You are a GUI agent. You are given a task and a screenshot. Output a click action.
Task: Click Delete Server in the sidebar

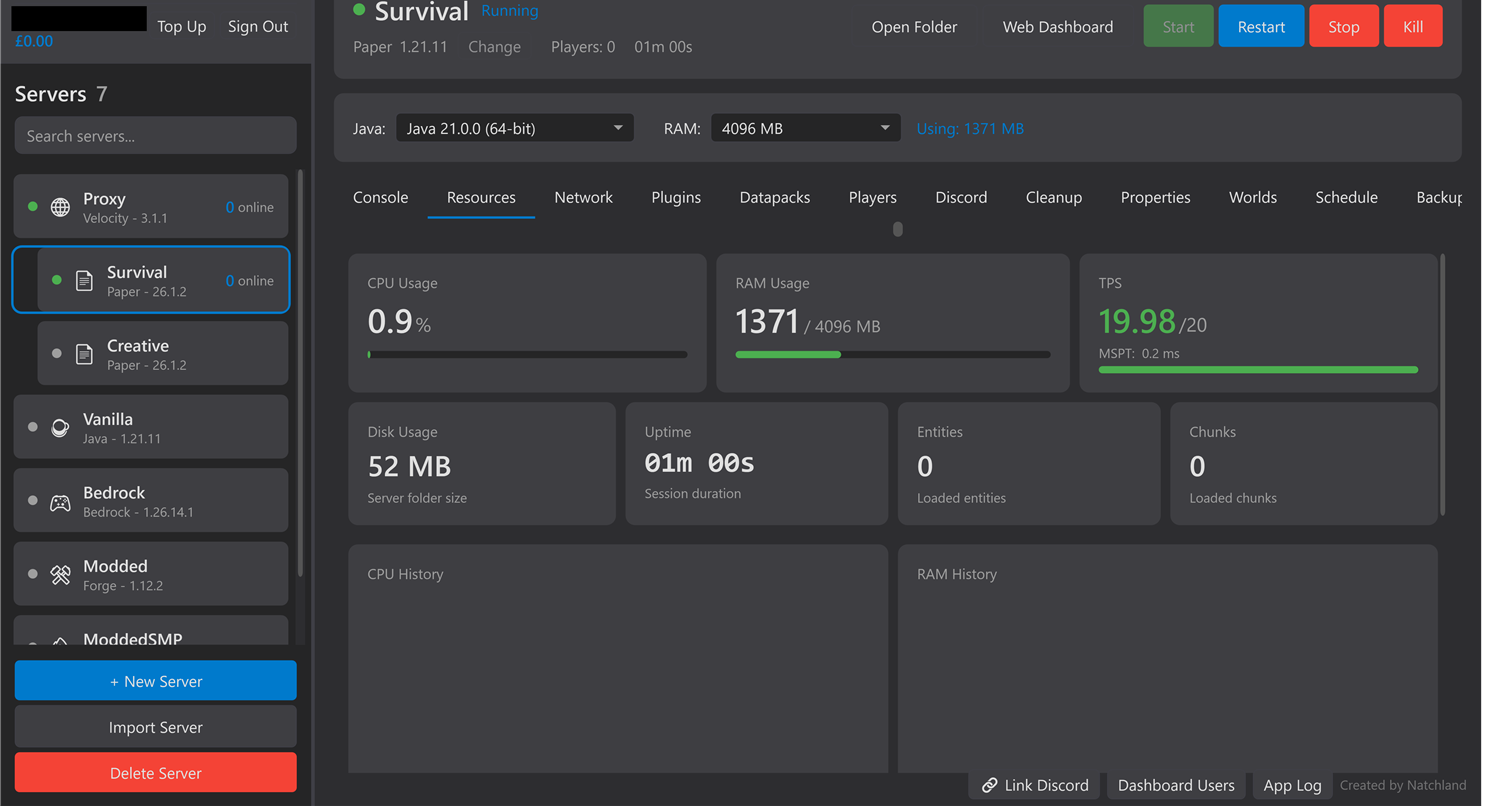(155, 772)
